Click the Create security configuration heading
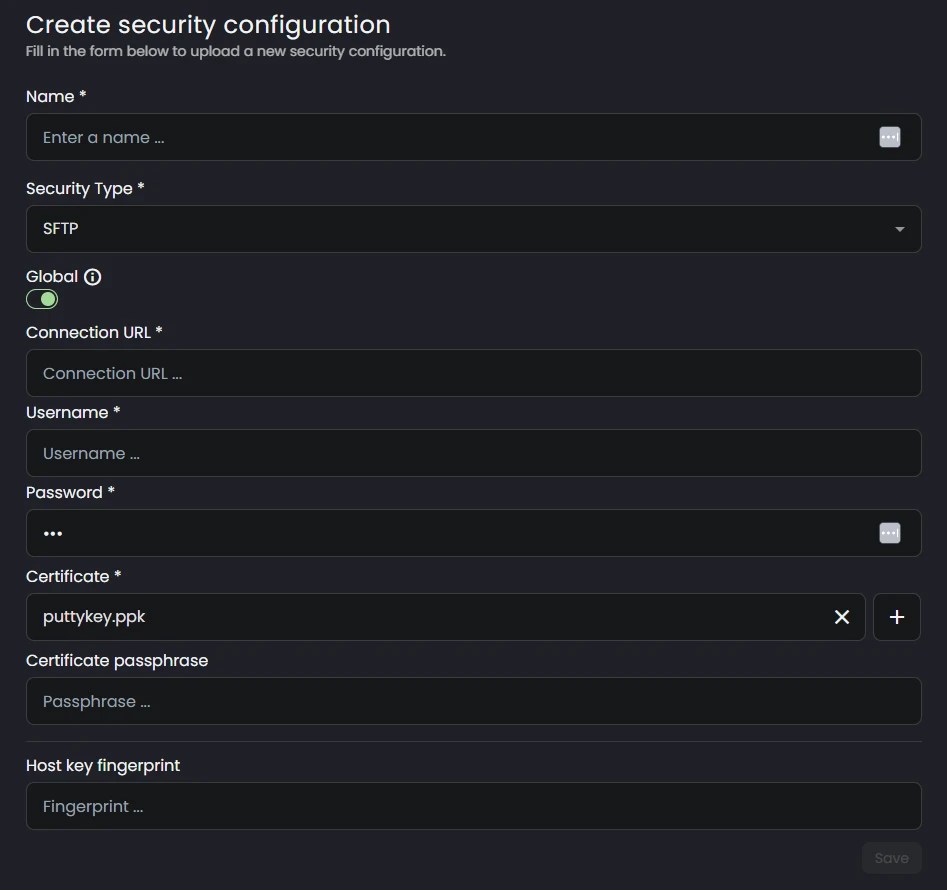This screenshot has width=947, height=890. pos(208,24)
